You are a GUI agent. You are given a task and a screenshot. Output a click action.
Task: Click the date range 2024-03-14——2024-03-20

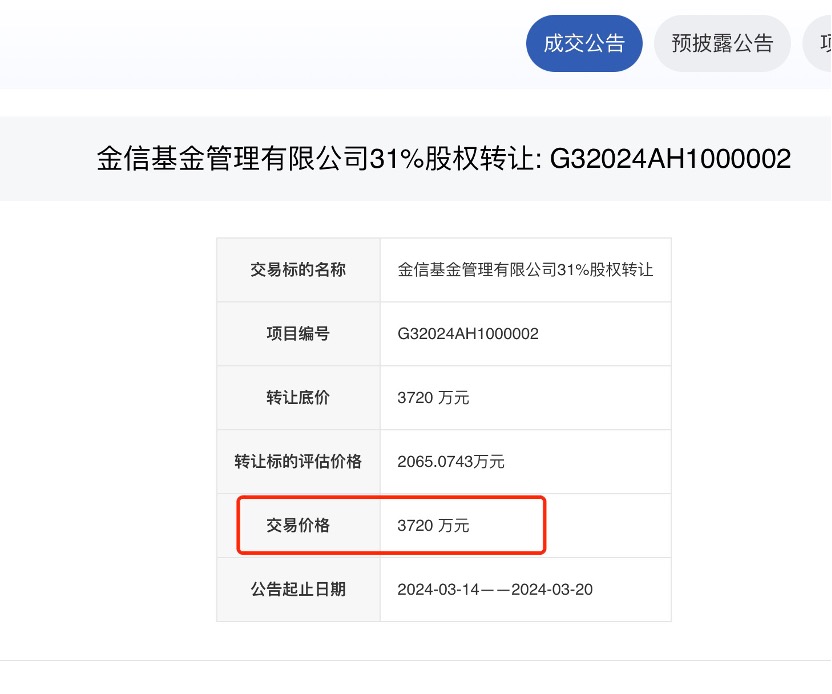[x=495, y=589]
